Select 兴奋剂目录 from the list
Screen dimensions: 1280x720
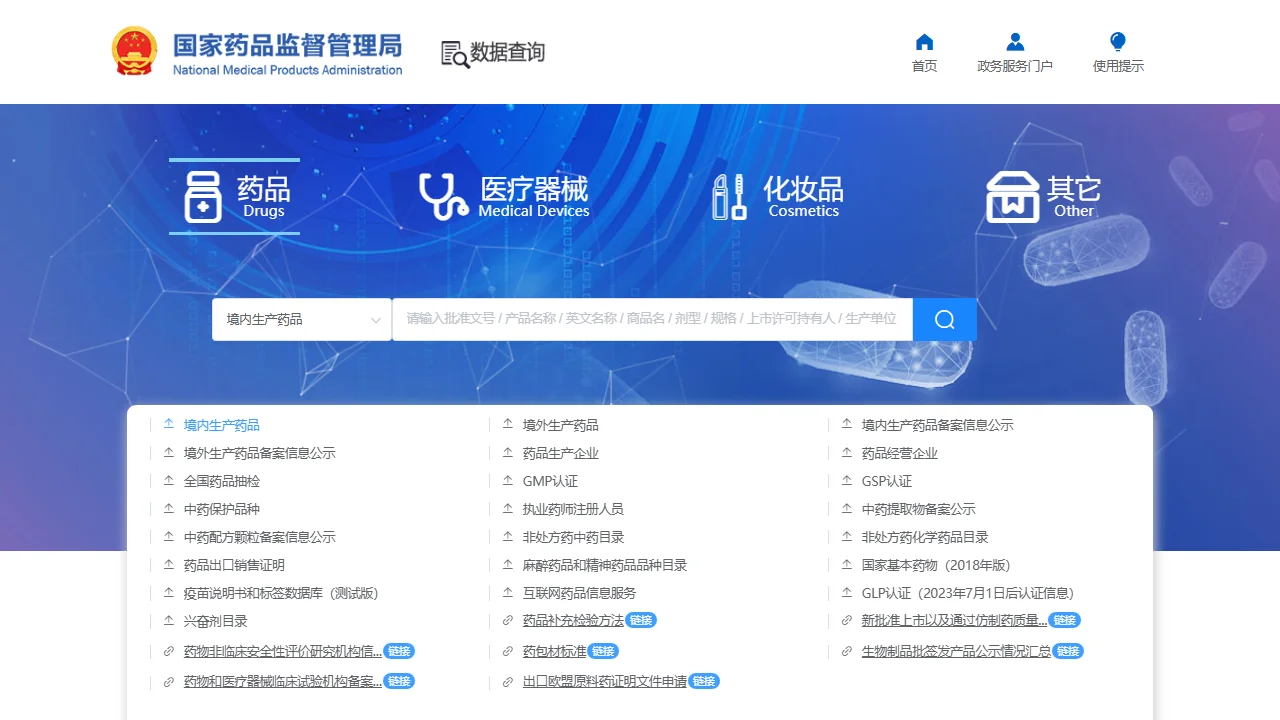pos(215,621)
